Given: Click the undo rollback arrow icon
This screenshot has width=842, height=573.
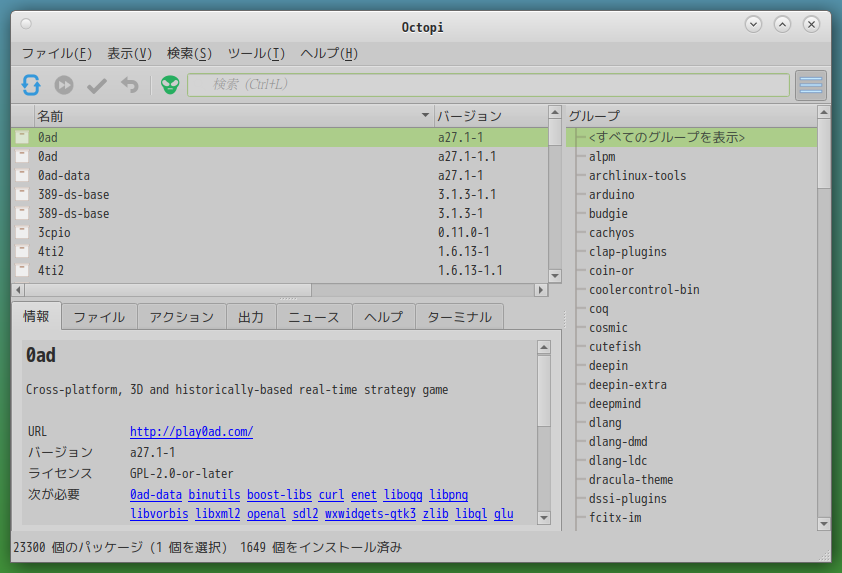Looking at the screenshot, I should [129, 85].
